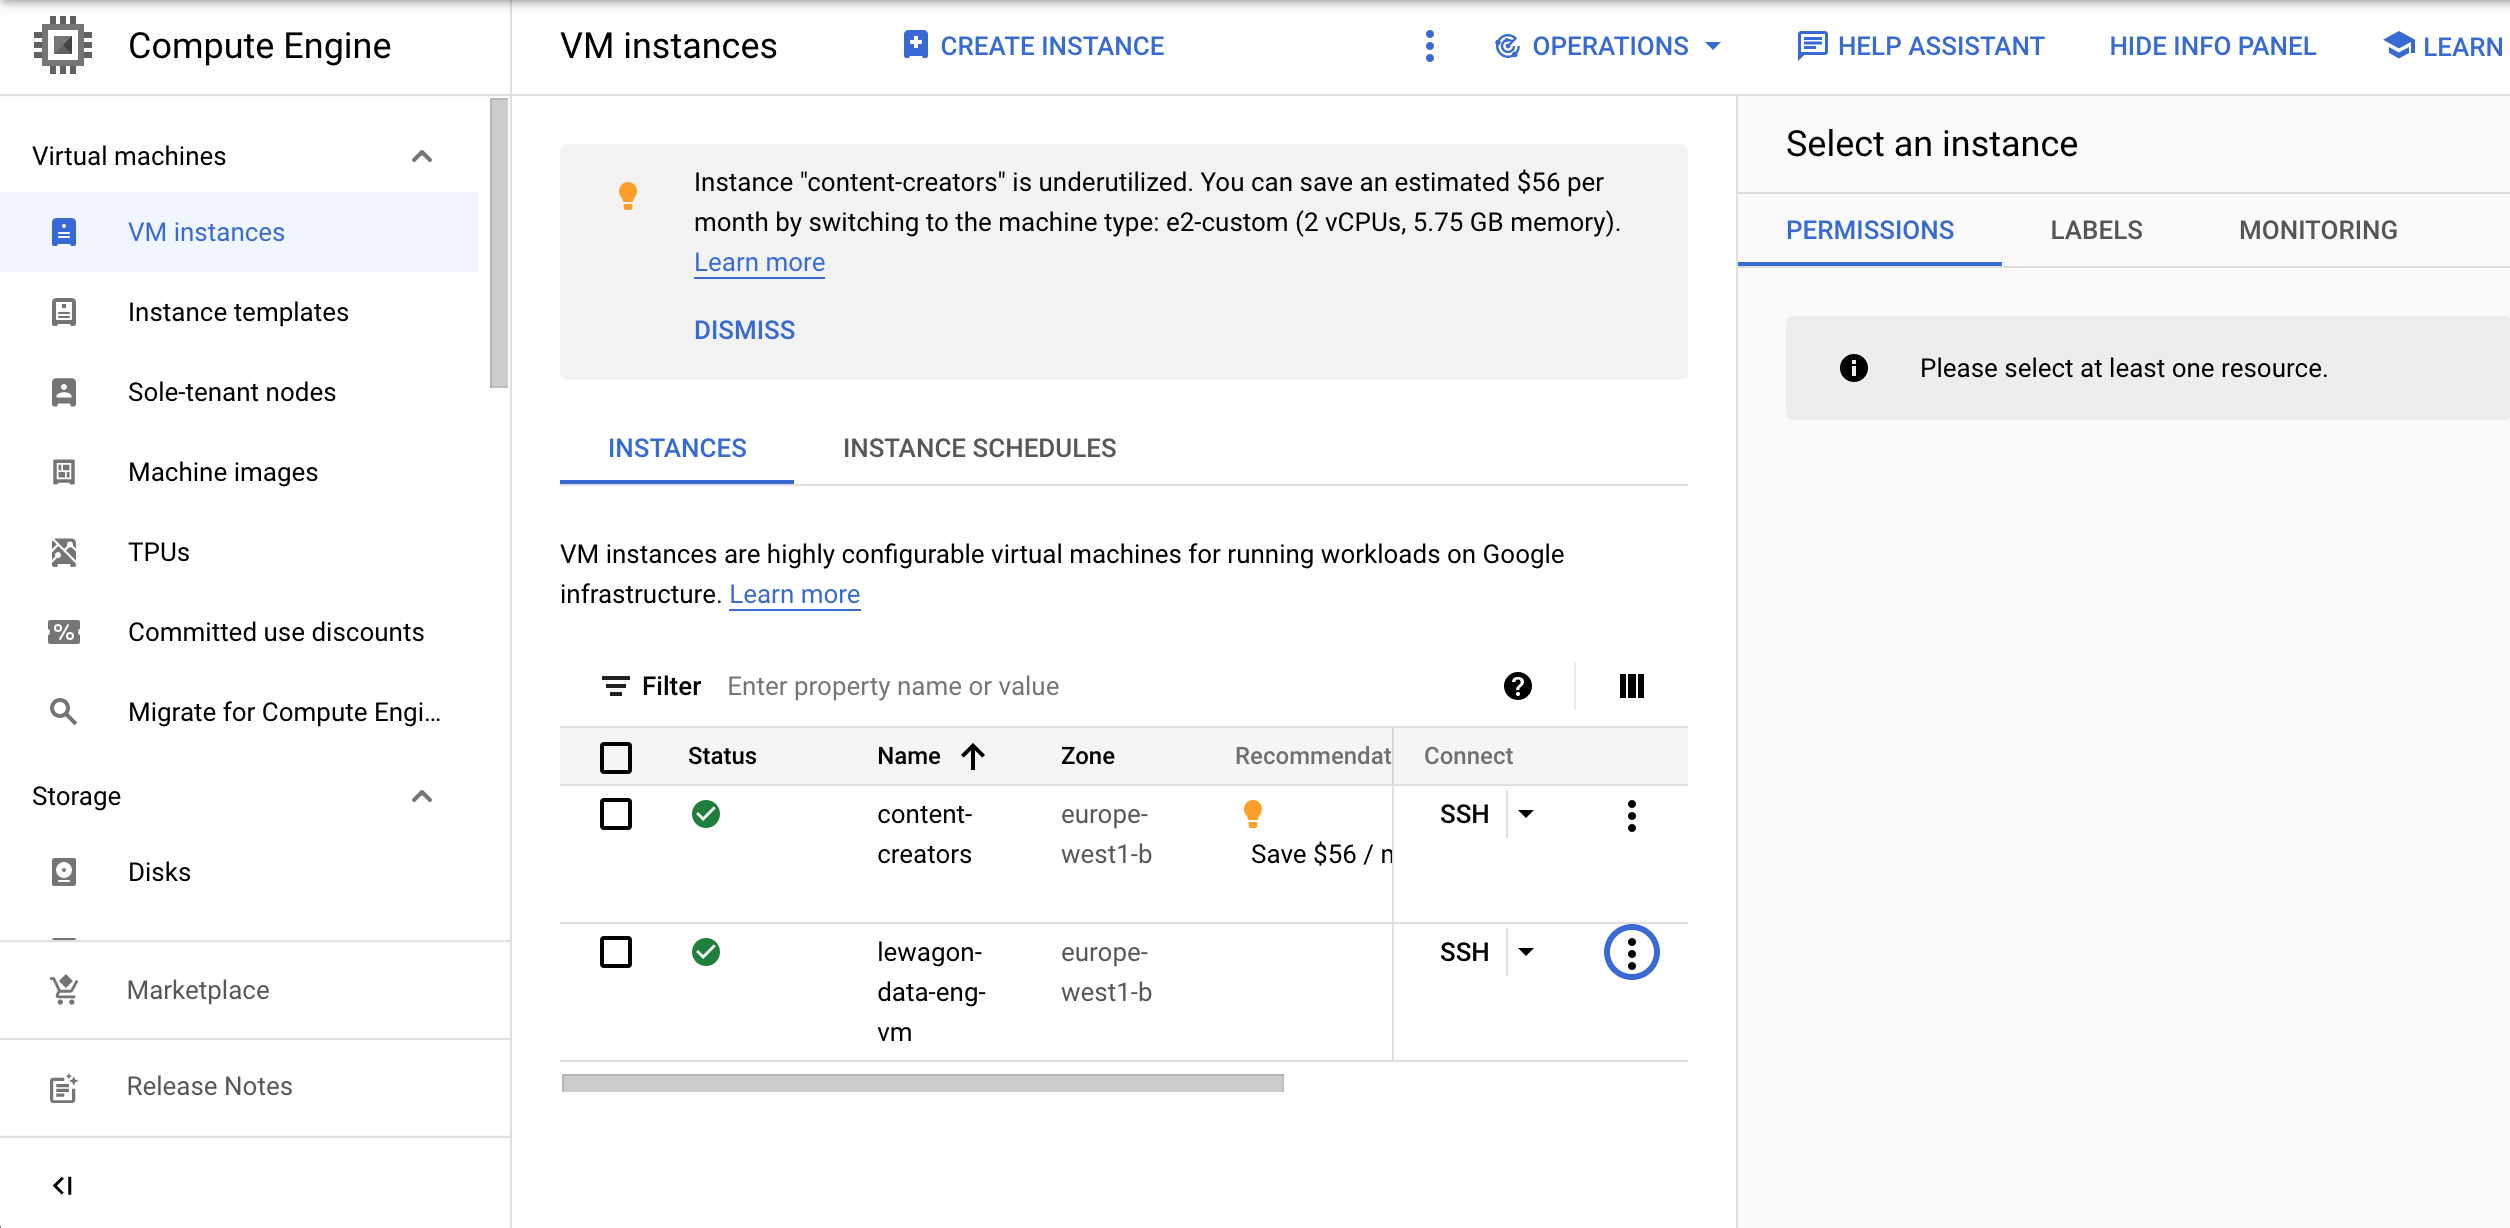Click the table horizontal scrollbar
This screenshot has height=1228, width=2510.
pos(922,1083)
